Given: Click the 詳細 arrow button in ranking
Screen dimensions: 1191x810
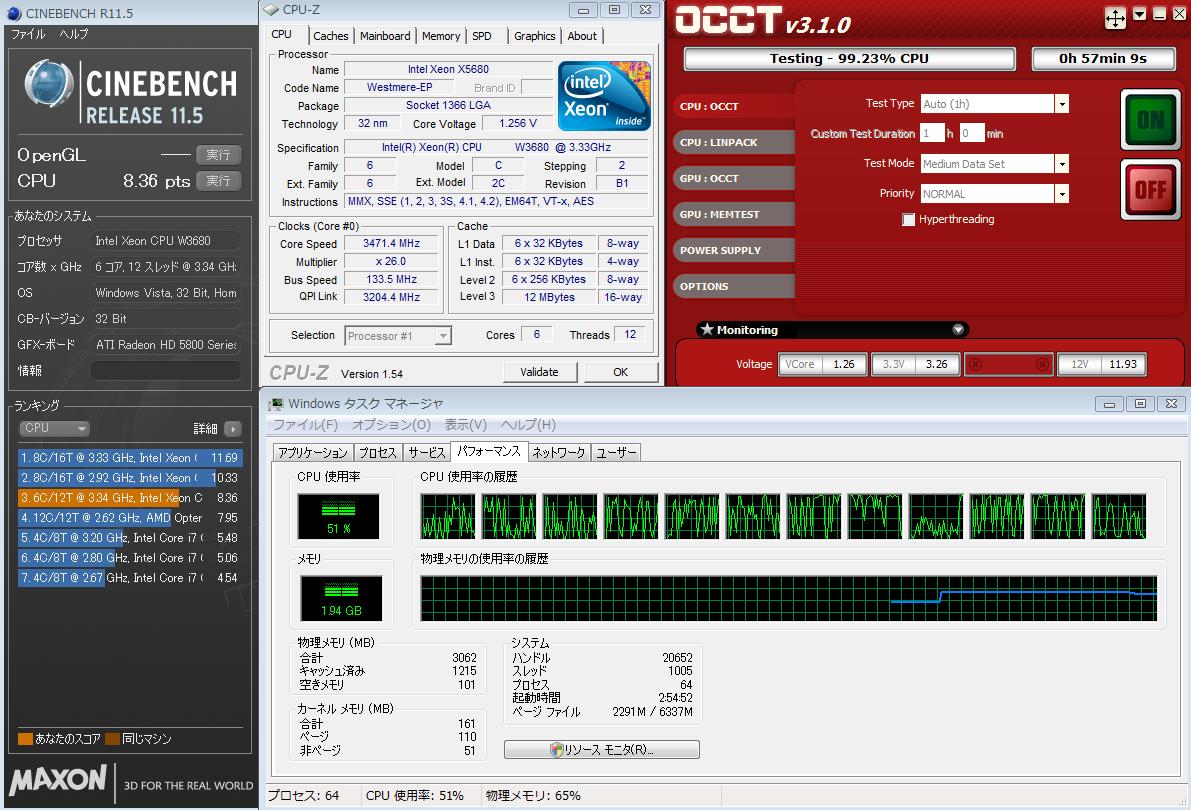Looking at the screenshot, I should tap(232, 429).
